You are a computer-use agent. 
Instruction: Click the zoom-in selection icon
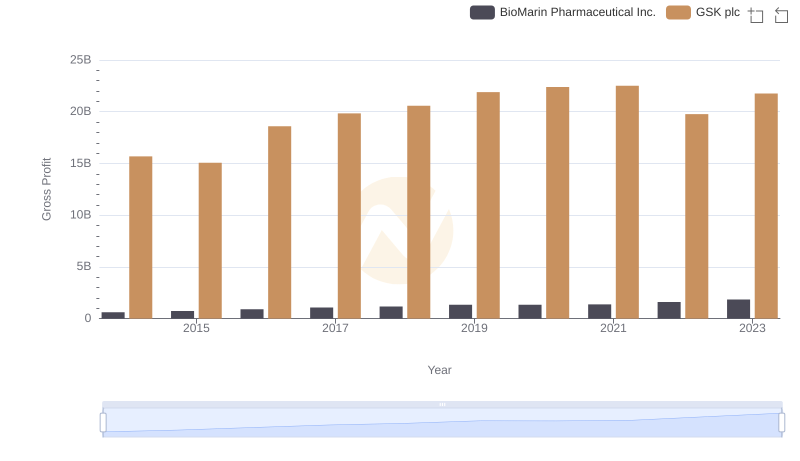pyautogui.click(x=756, y=15)
